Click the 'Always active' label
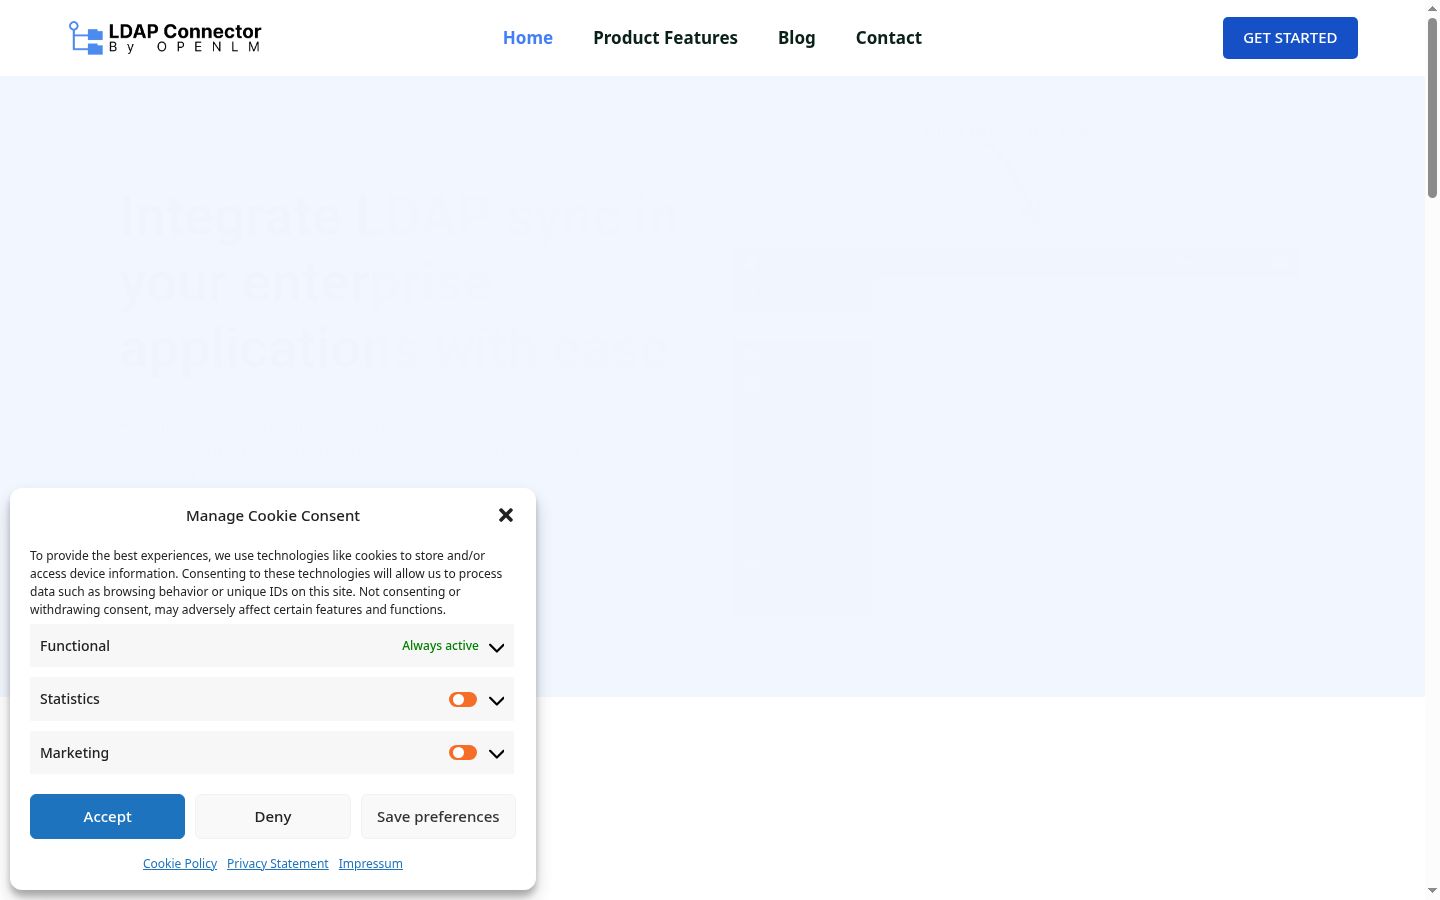The image size is (1440, 900). pos(440,646)
